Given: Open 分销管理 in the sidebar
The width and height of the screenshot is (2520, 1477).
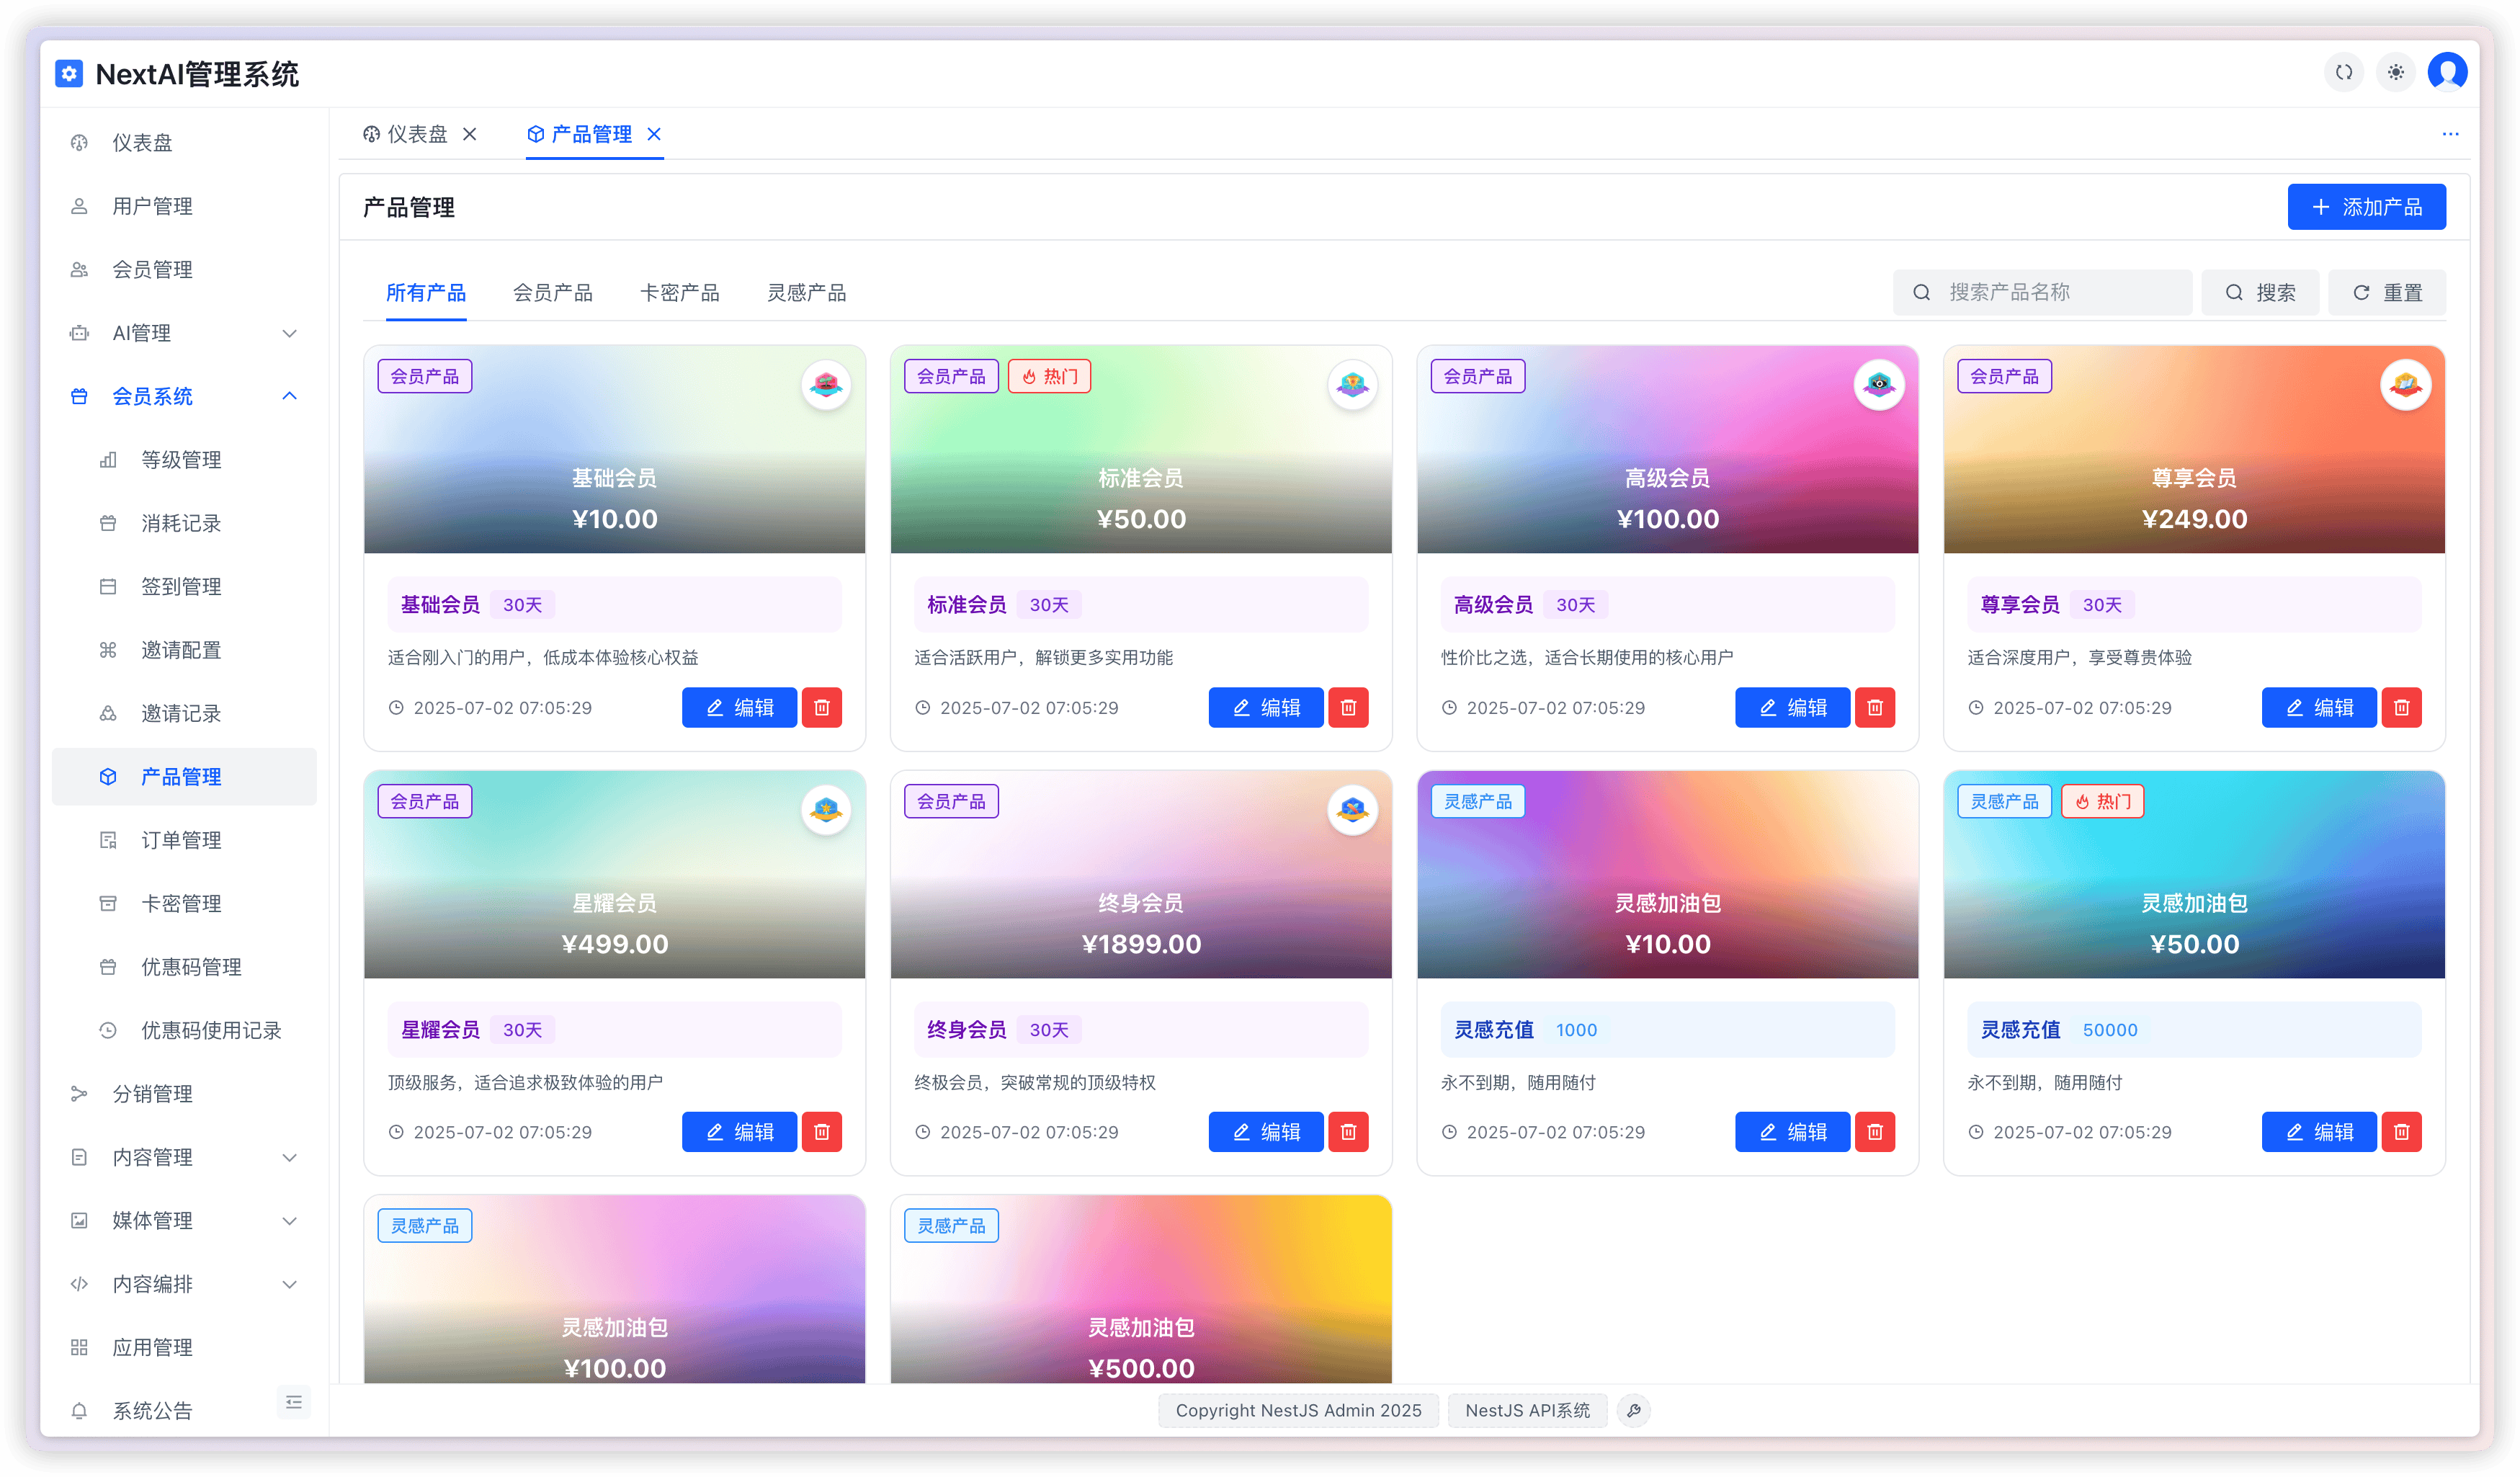Looking at the screenshot, I should pyautogui.click(x=184, y=1094).
